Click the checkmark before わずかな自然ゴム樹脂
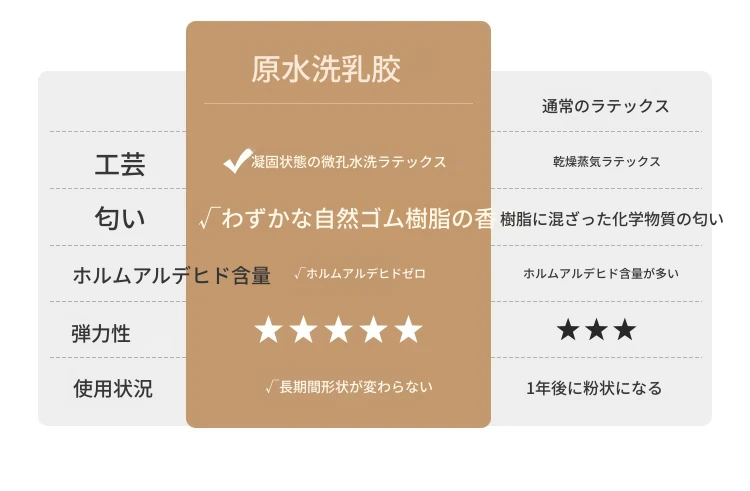The image size is (750, 491). (x=209, y=218)
